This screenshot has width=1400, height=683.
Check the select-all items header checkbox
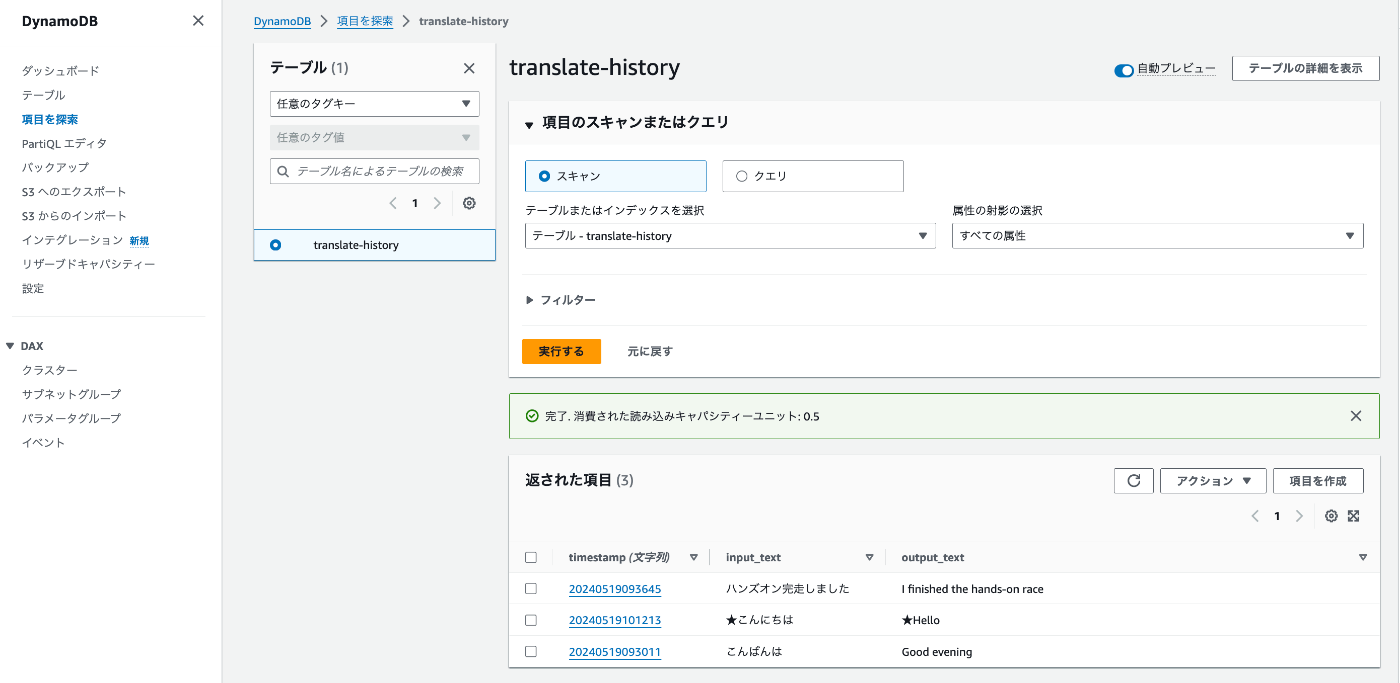click(531, 557)
